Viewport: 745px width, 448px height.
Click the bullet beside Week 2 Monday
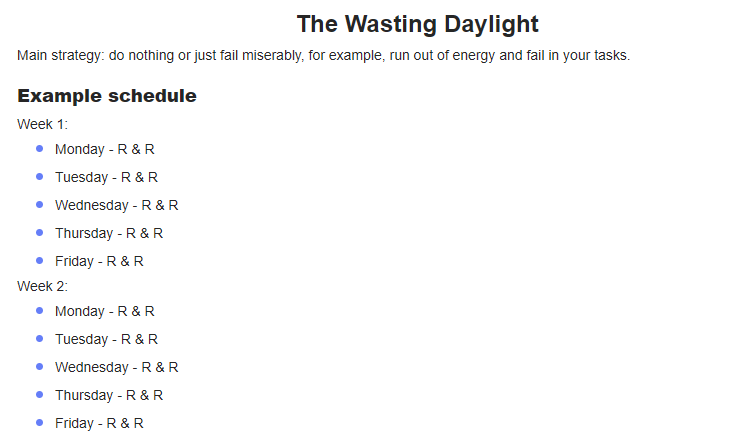pos(39,311)
